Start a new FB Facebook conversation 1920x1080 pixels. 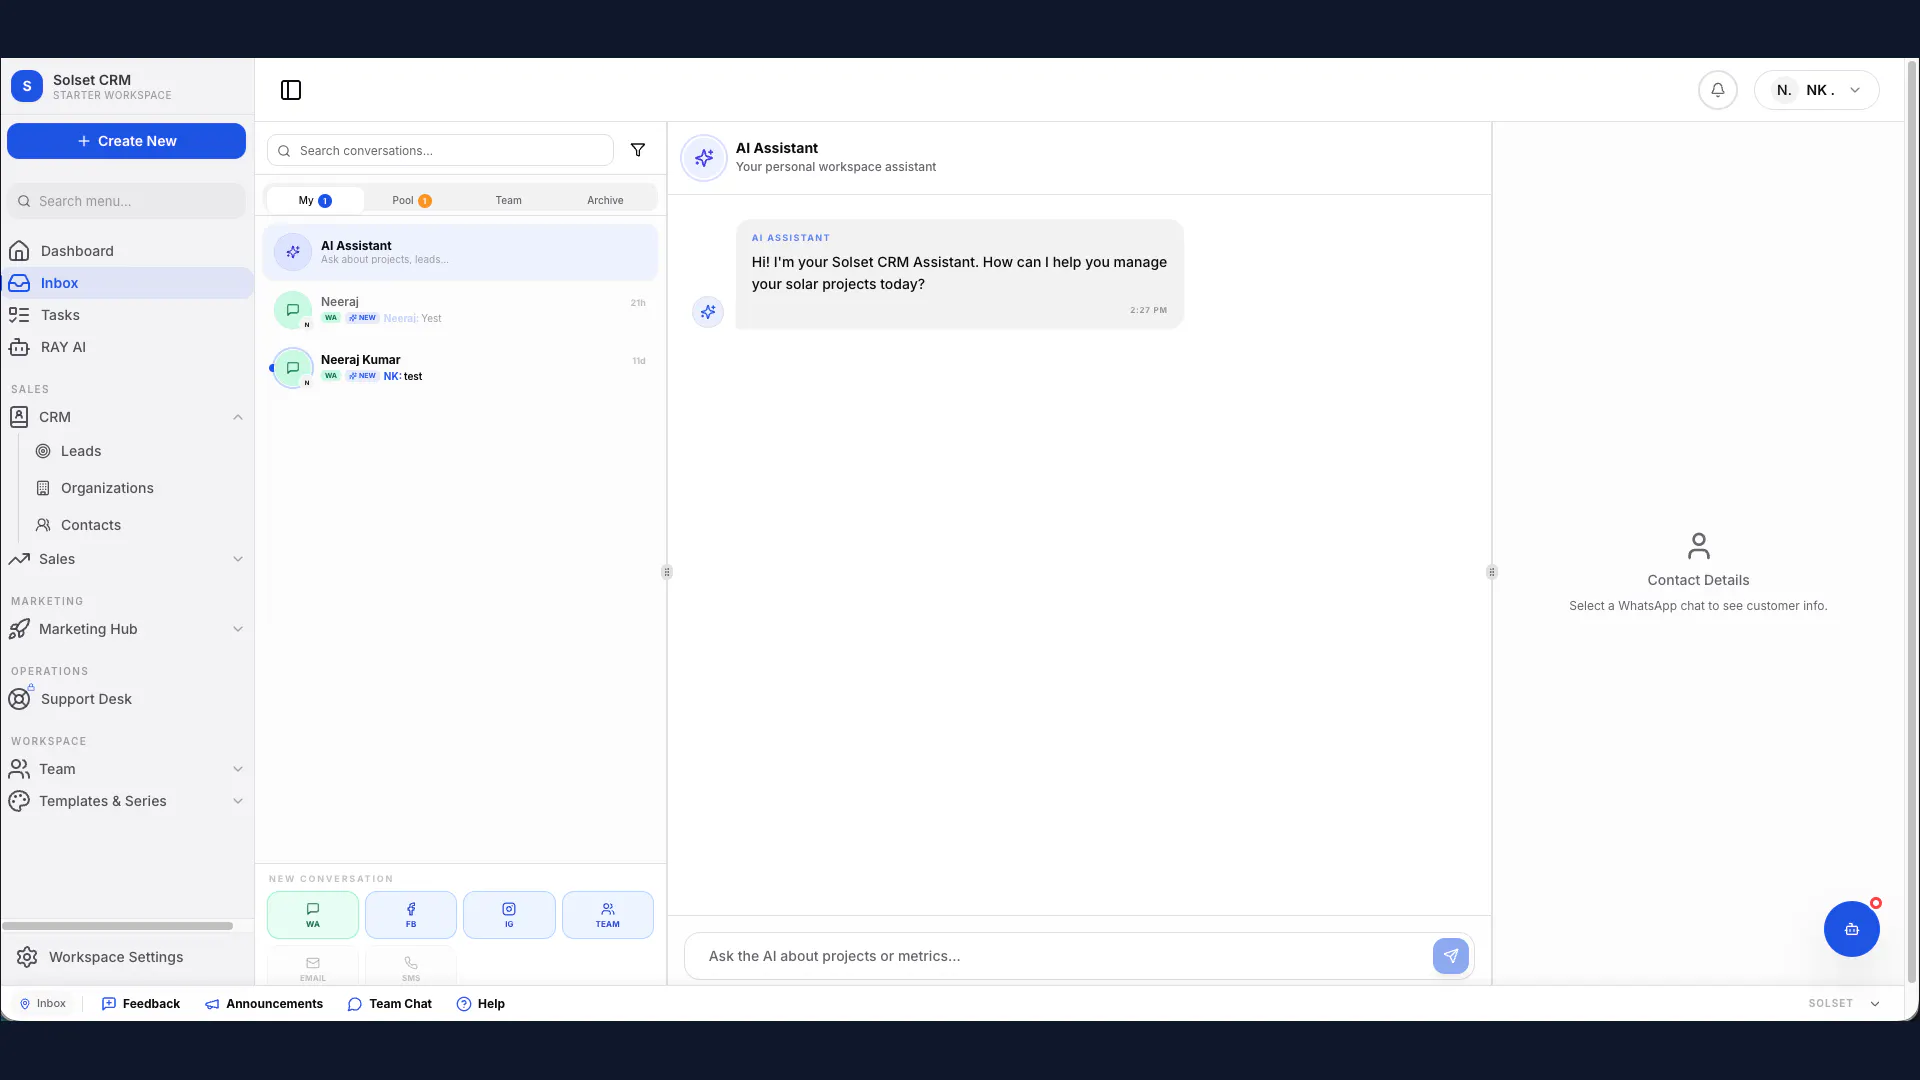click(411, 915)
